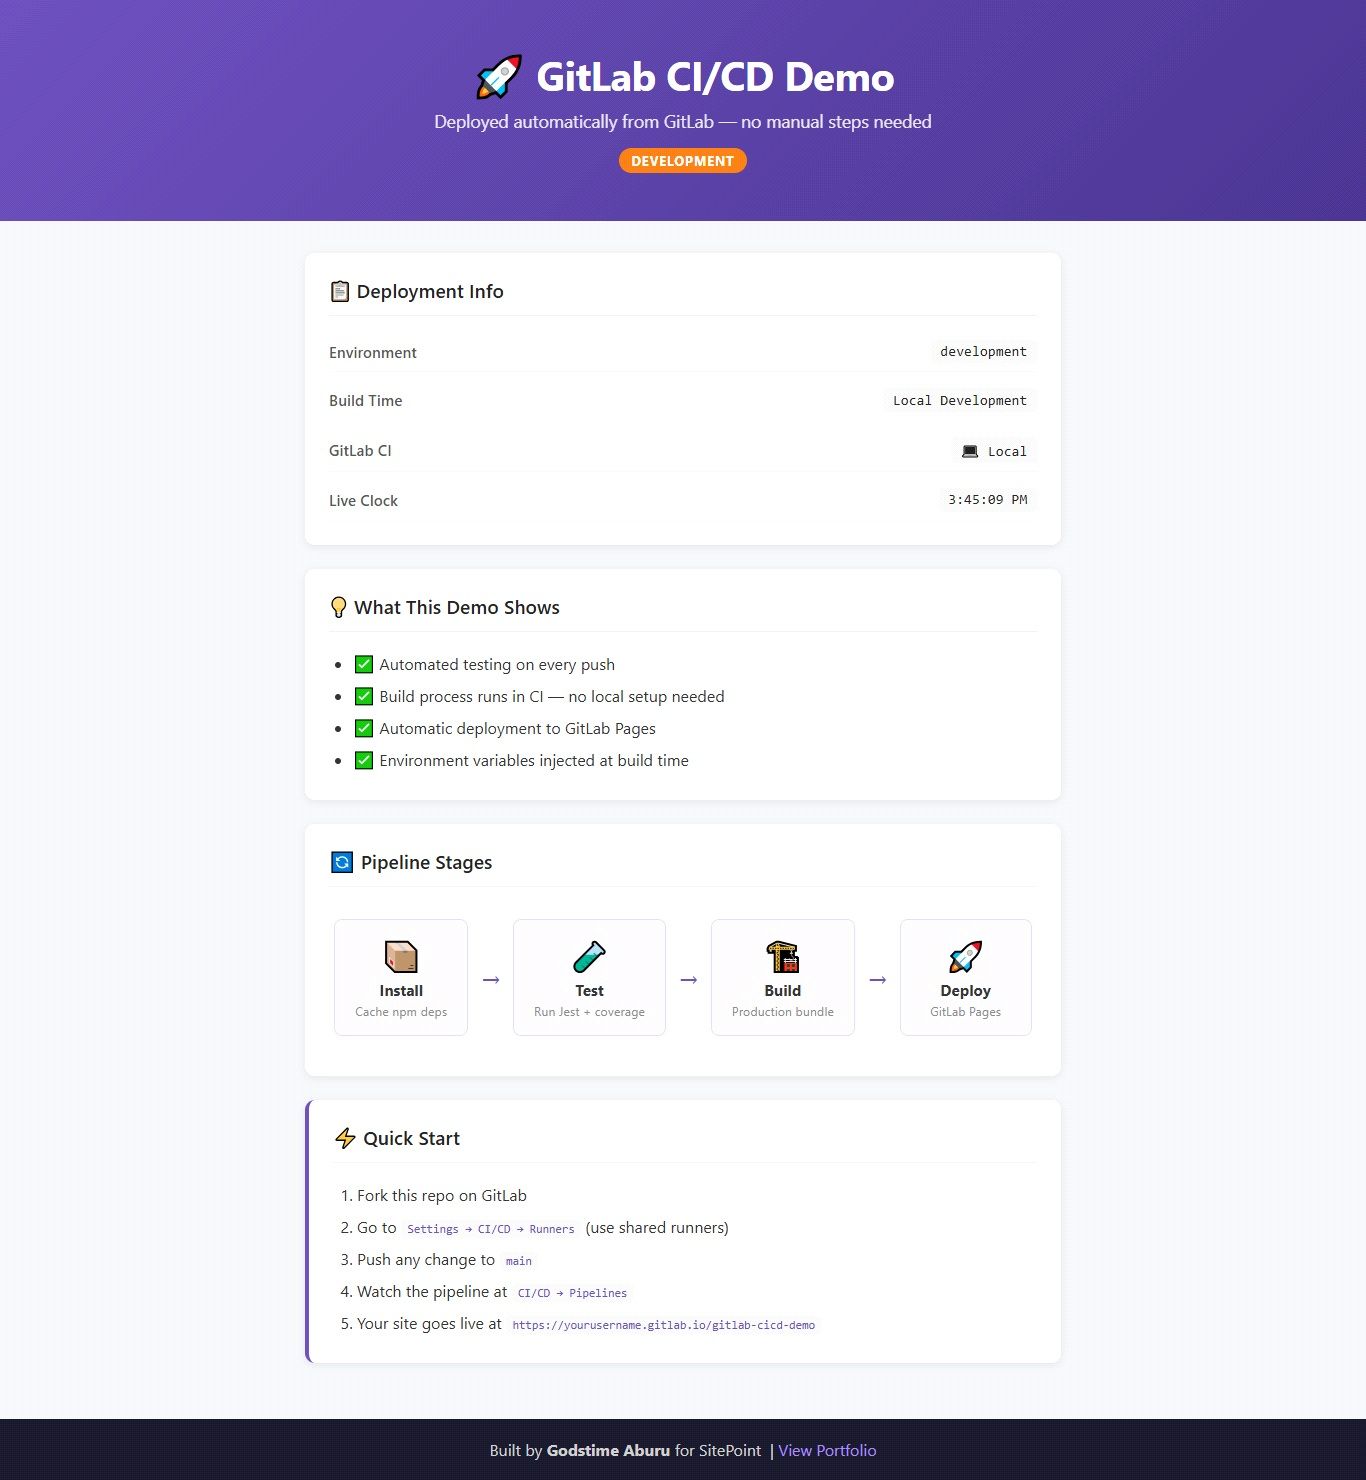Click the Environment row label
Image resolution: width=1366 pixels, height=1480 pixels.
[x=373, y=352]
